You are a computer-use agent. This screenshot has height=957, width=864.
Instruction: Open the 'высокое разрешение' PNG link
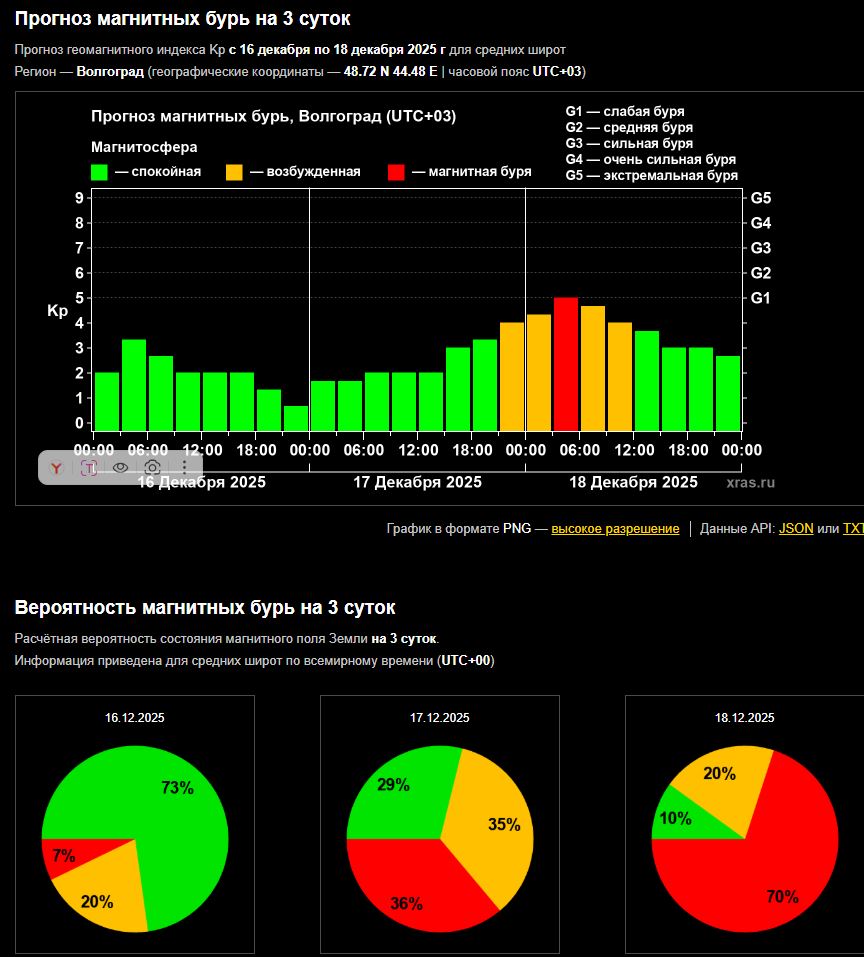(615, 529)
